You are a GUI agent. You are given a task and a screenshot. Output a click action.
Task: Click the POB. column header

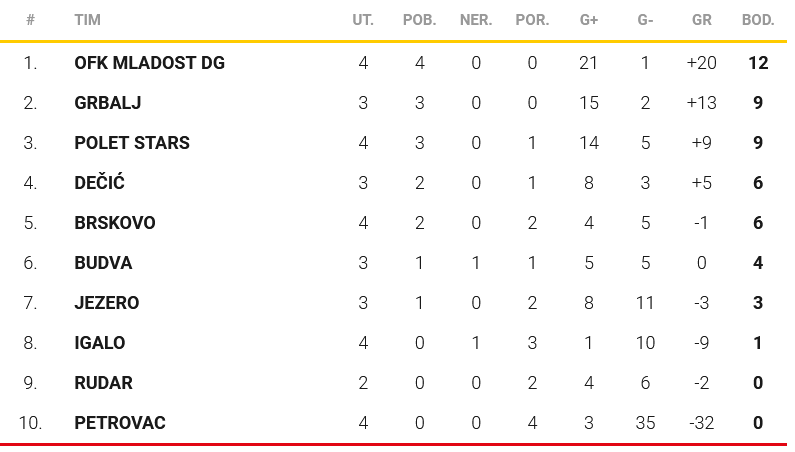coord(419,20)
